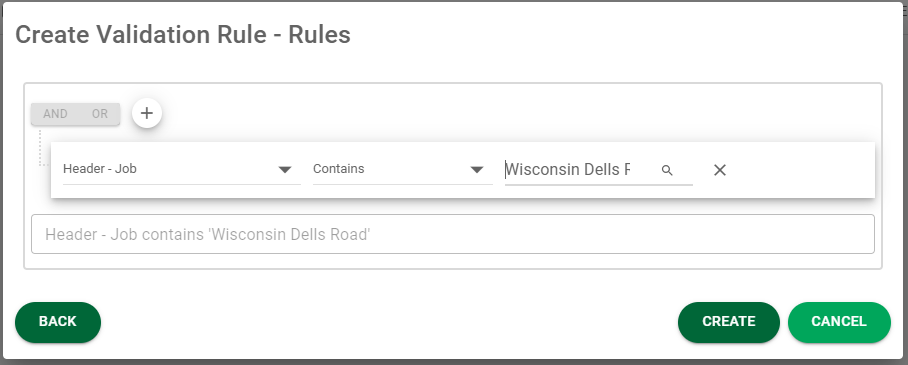Click the Header - Job label text
The width and height of the screenshot is (908, 365).
tap(100, 169)
